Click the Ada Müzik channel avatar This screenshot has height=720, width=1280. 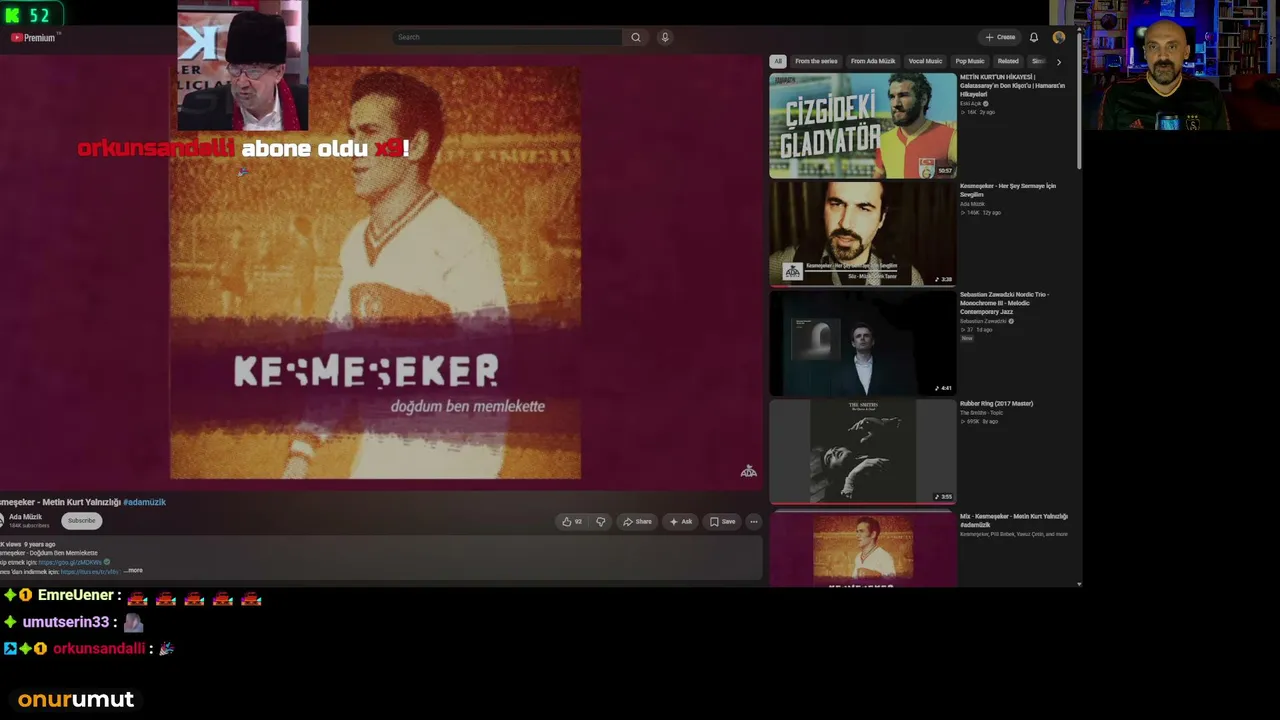[x=2, y=520]
